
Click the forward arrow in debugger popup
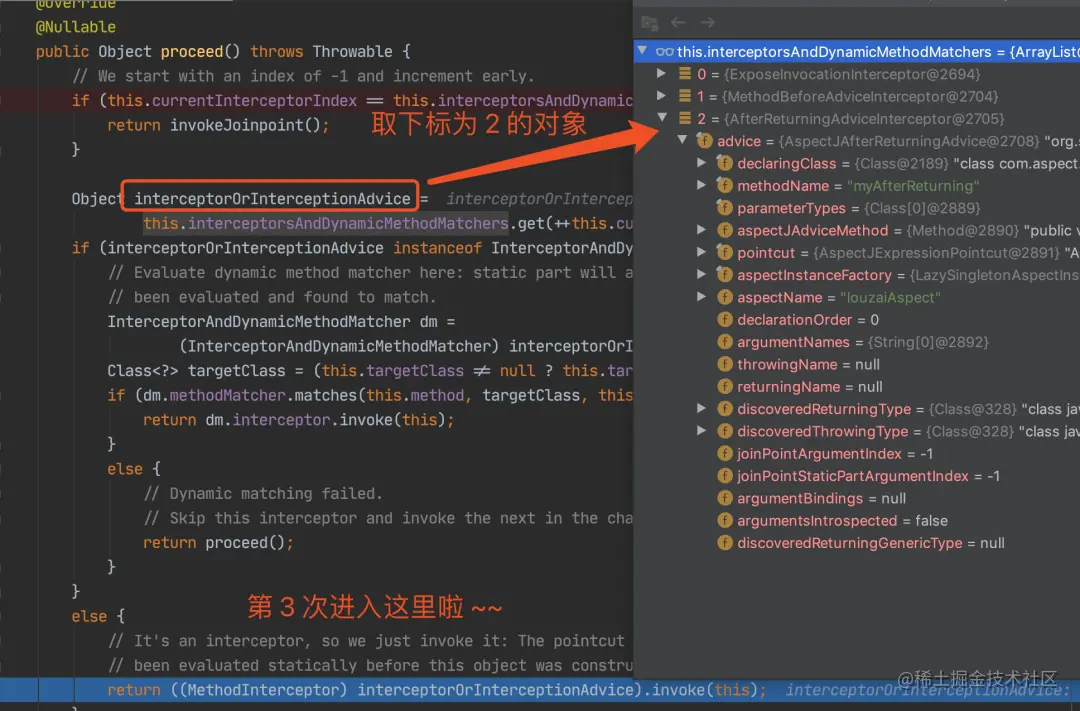707,23
